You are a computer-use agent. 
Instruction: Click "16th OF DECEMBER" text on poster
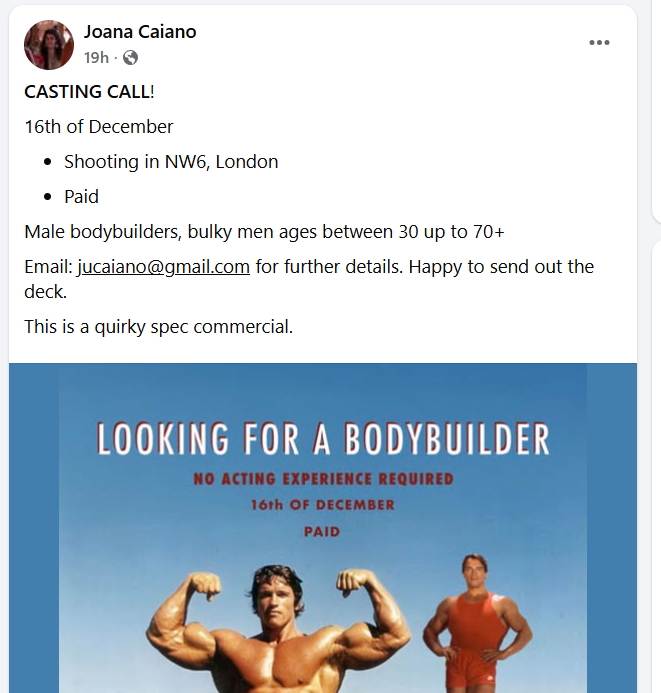point(323,505)
